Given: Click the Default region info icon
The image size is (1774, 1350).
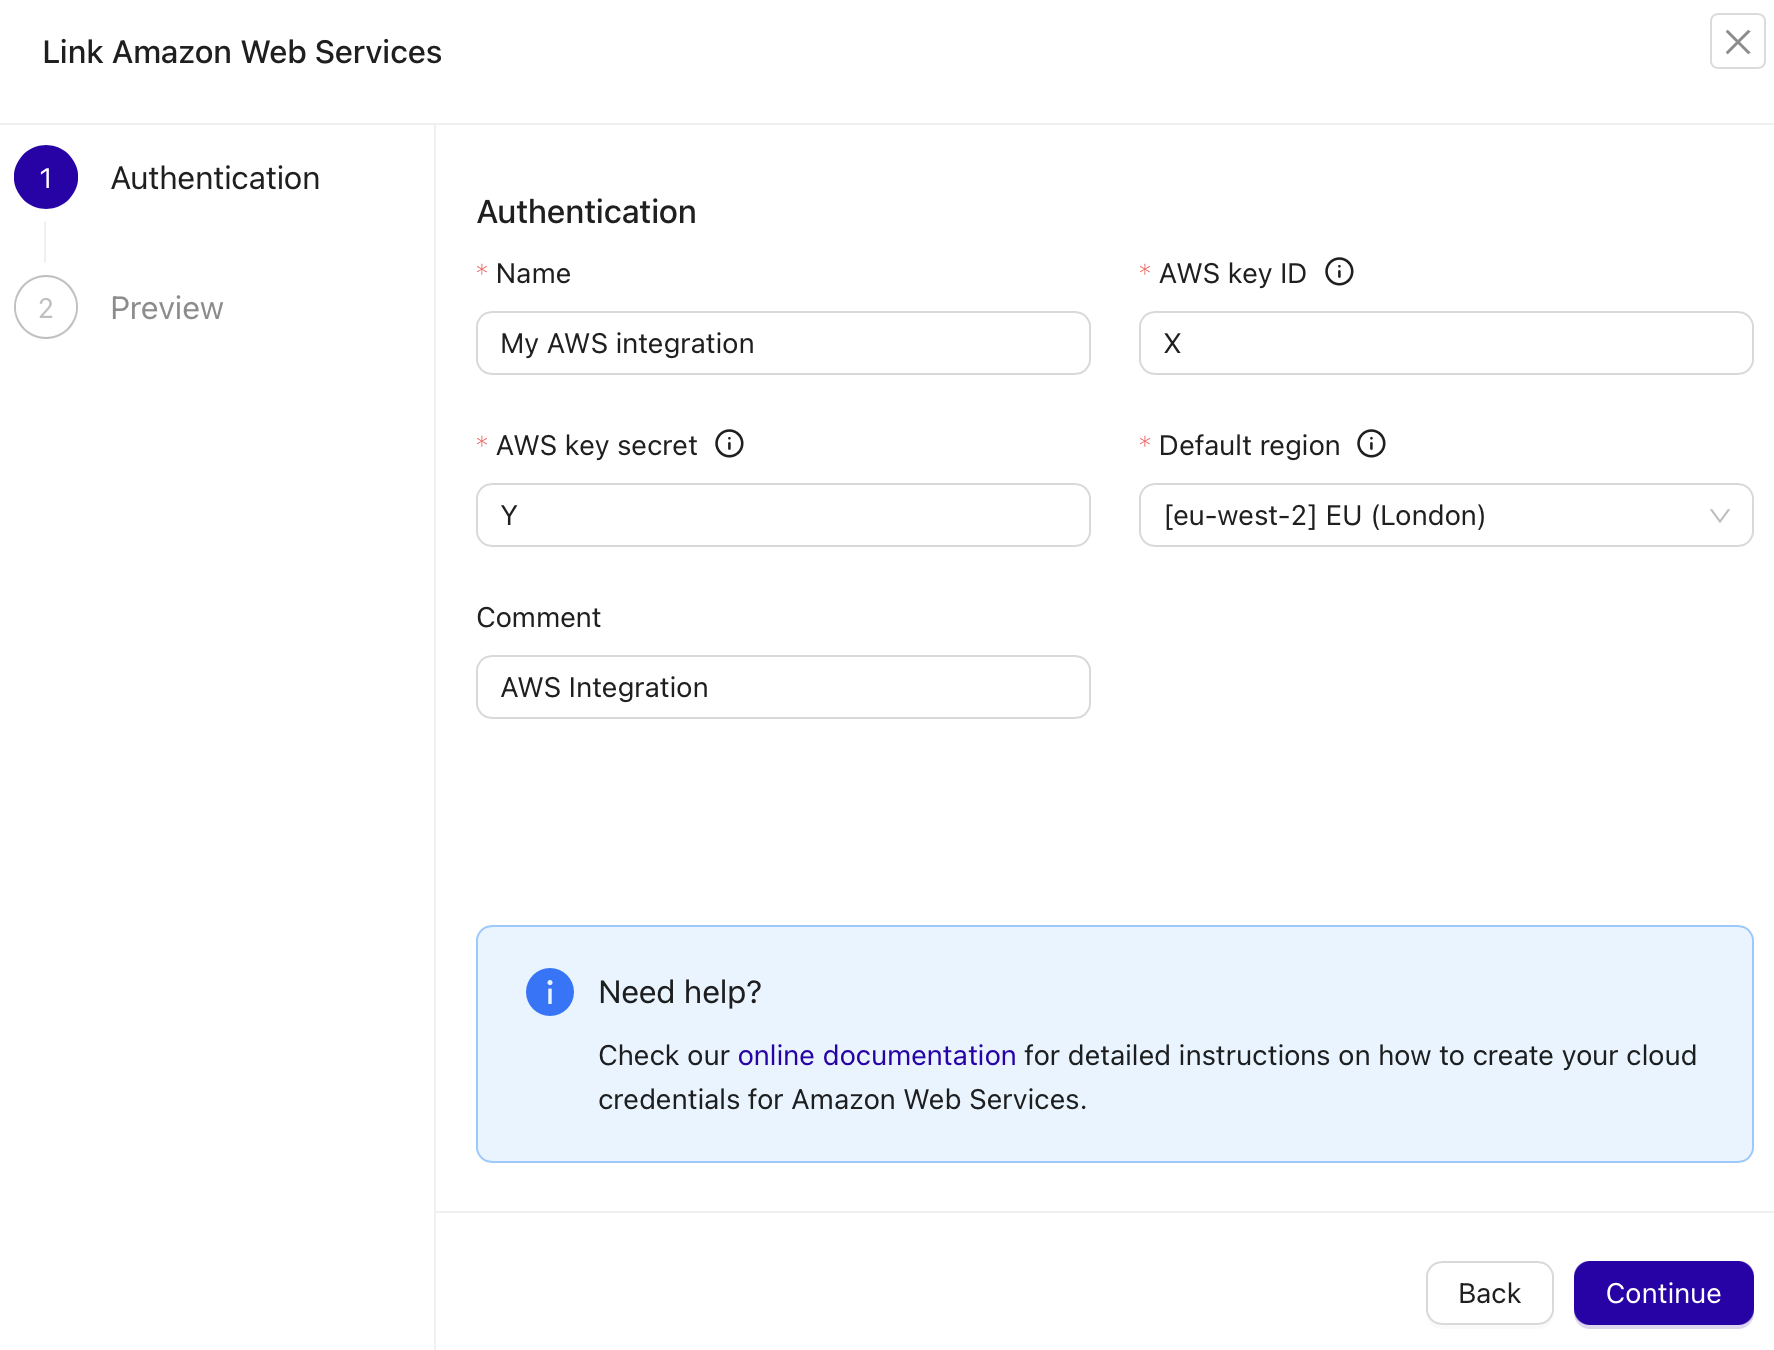Looking at the screenshot, I should click(1371, 444).
